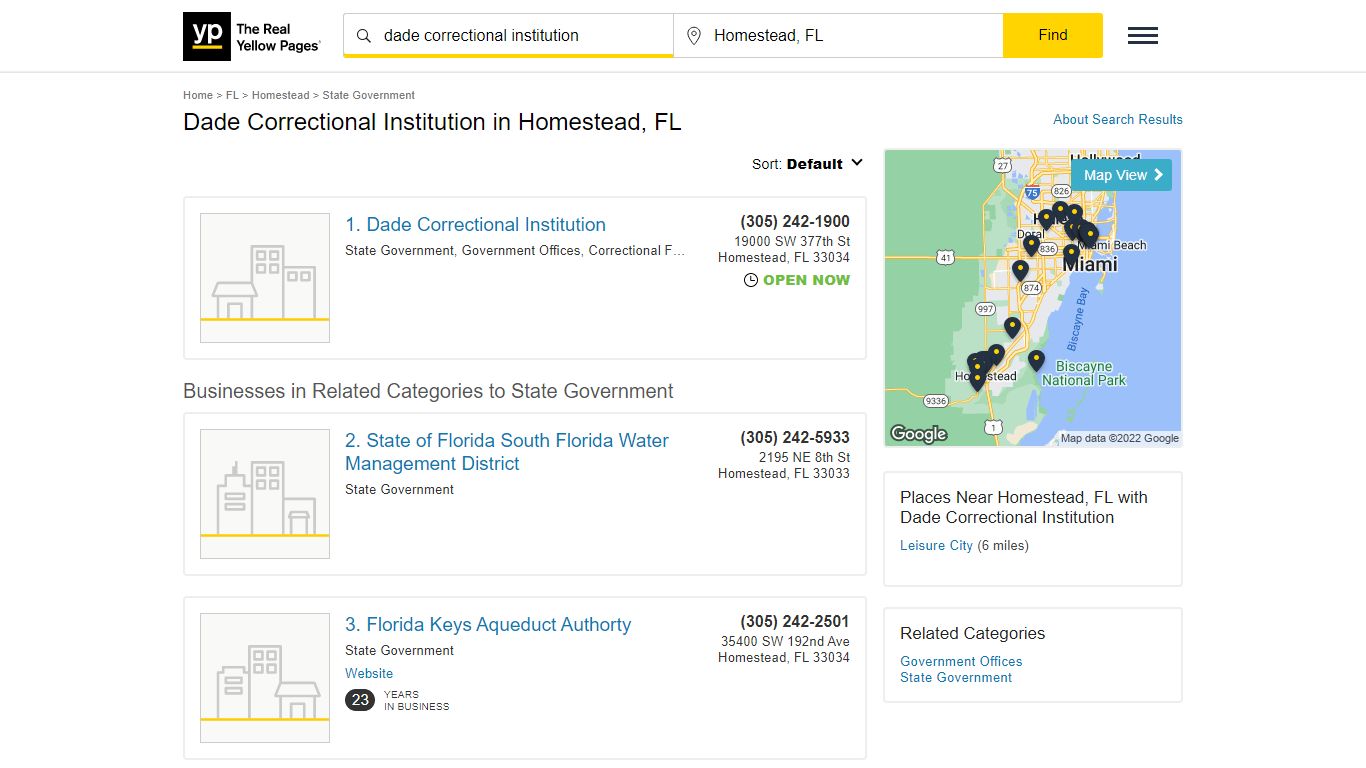The width and height of the screenshot is (1366, 768).
Task: Click Dade listing categories text line
Action: (515, 251)
